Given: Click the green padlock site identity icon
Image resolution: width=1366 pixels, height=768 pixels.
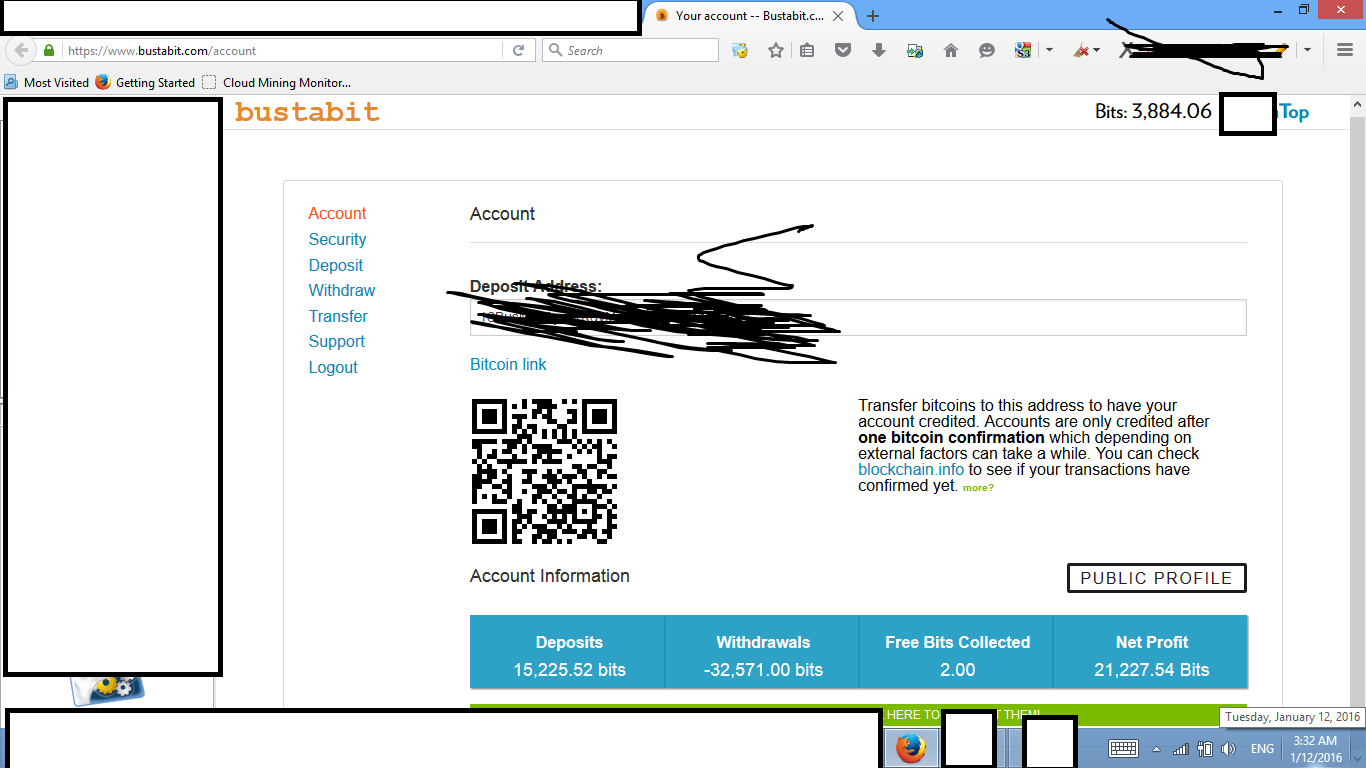Looking at the screenshot, I should point(49,50).
